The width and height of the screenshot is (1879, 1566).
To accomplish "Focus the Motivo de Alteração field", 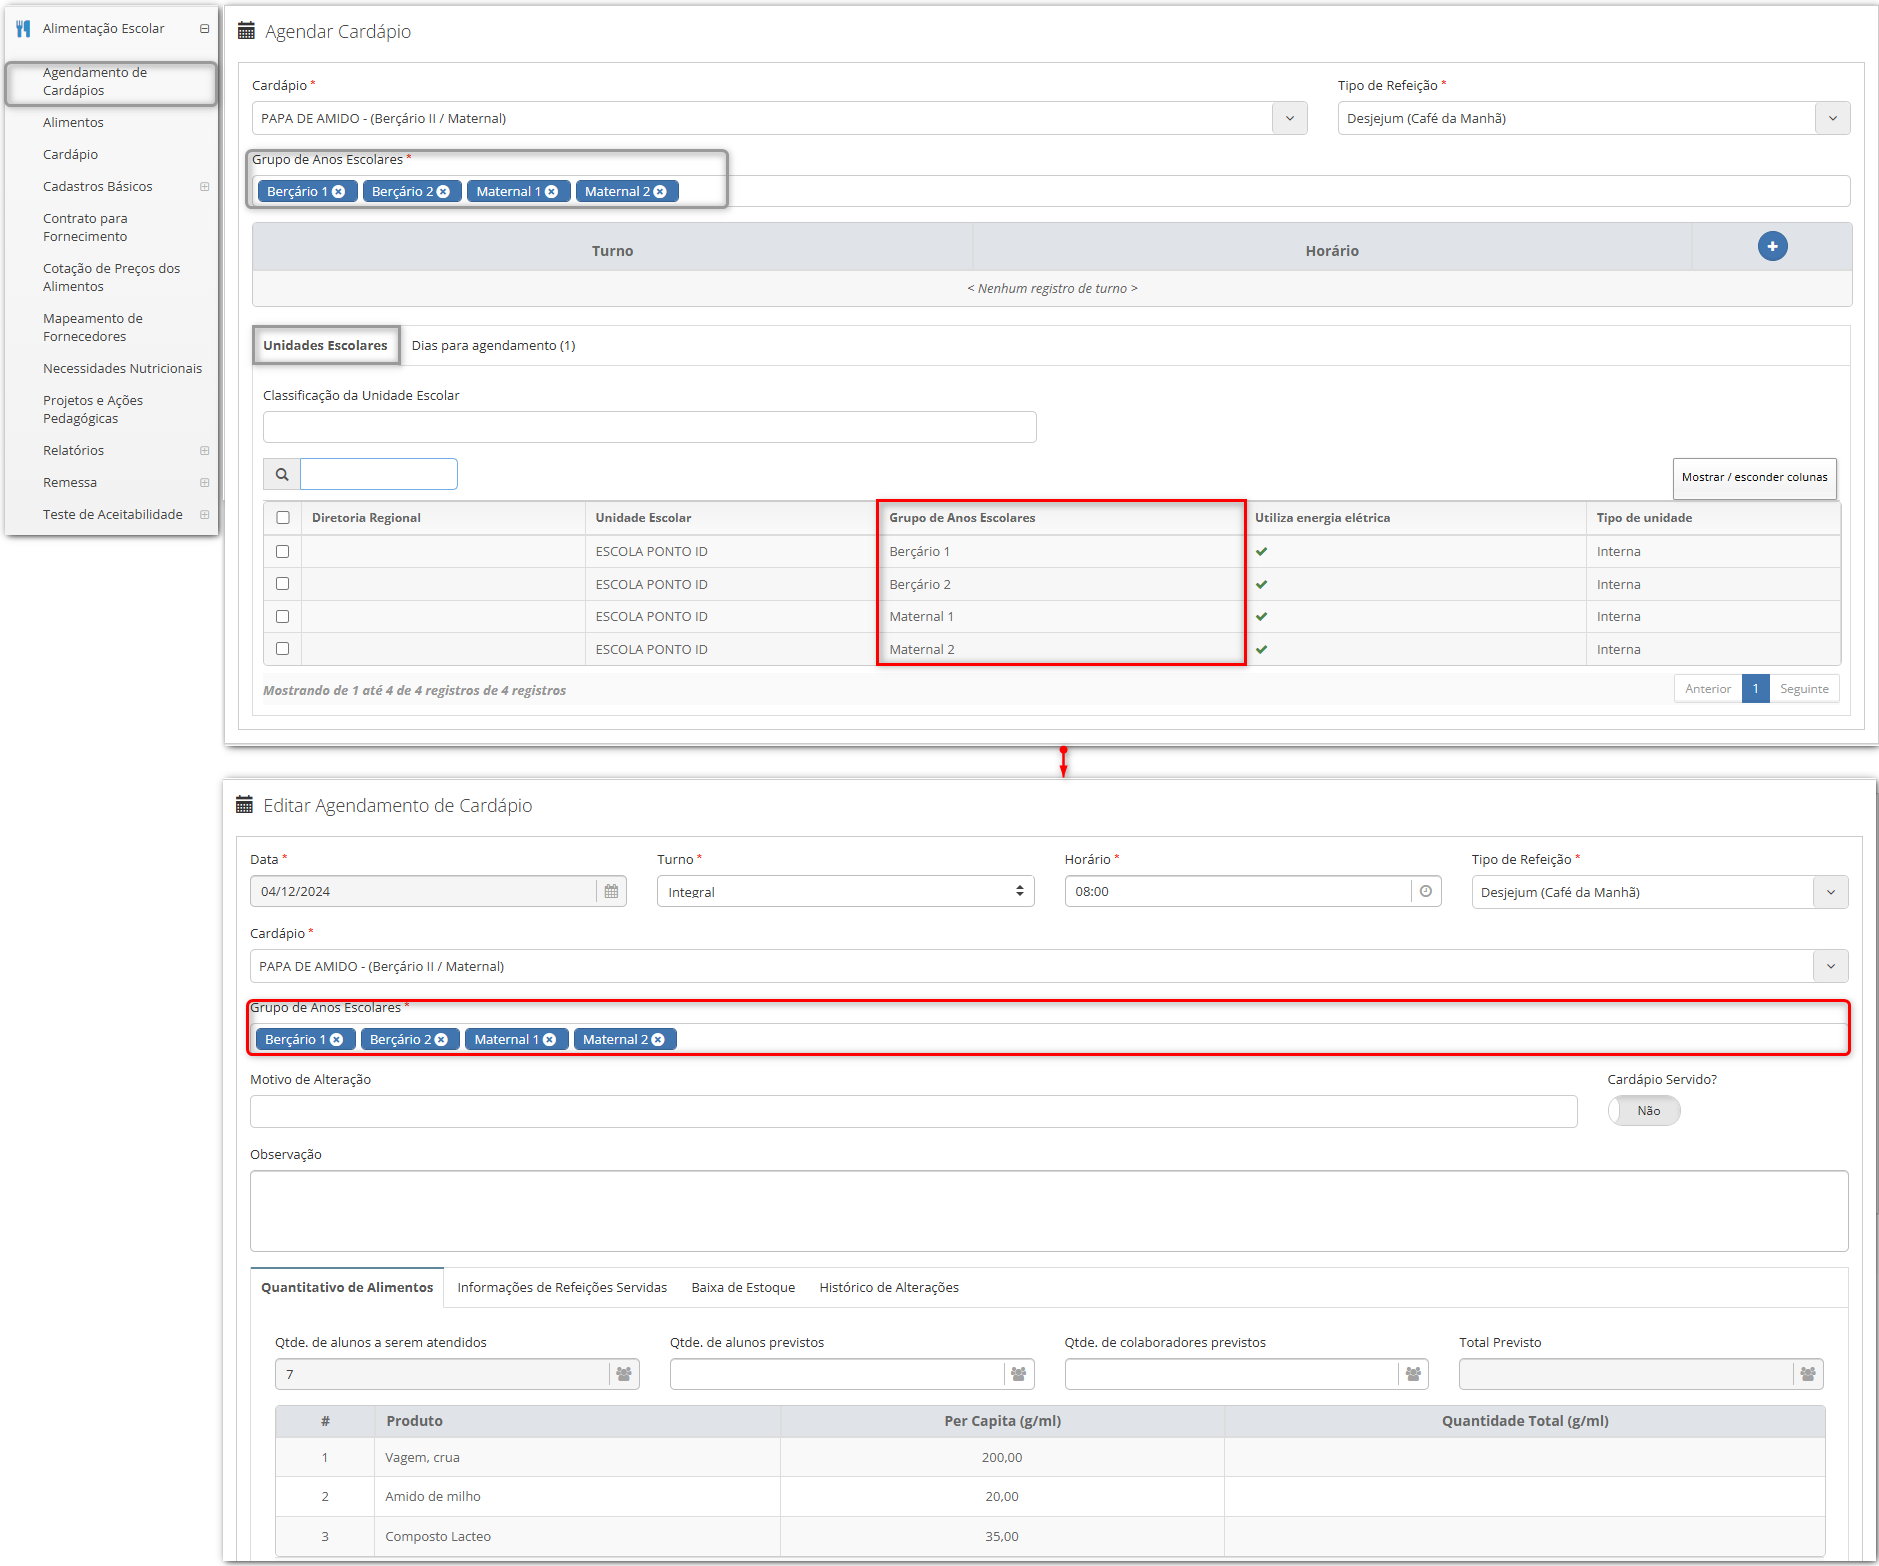I will click(x=913, y=1111).
